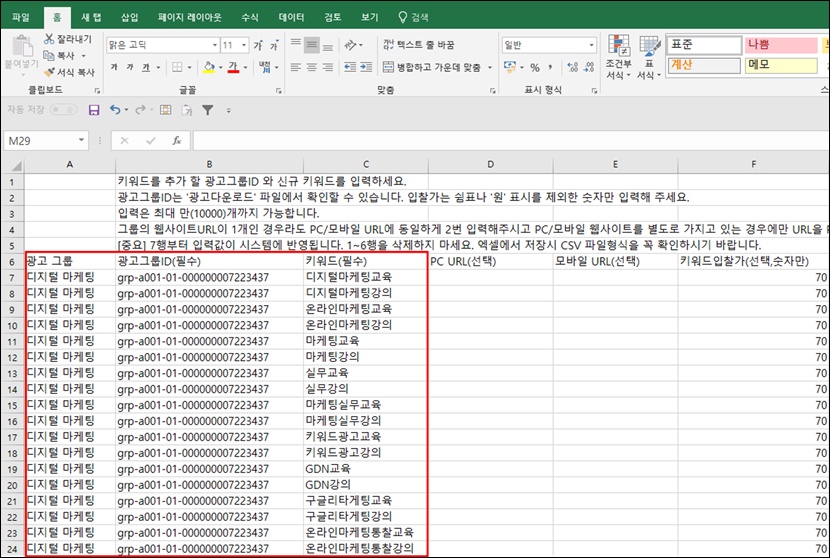Screen dimensions: 830x558
Task: Center text horizontally
Action: 312,67
